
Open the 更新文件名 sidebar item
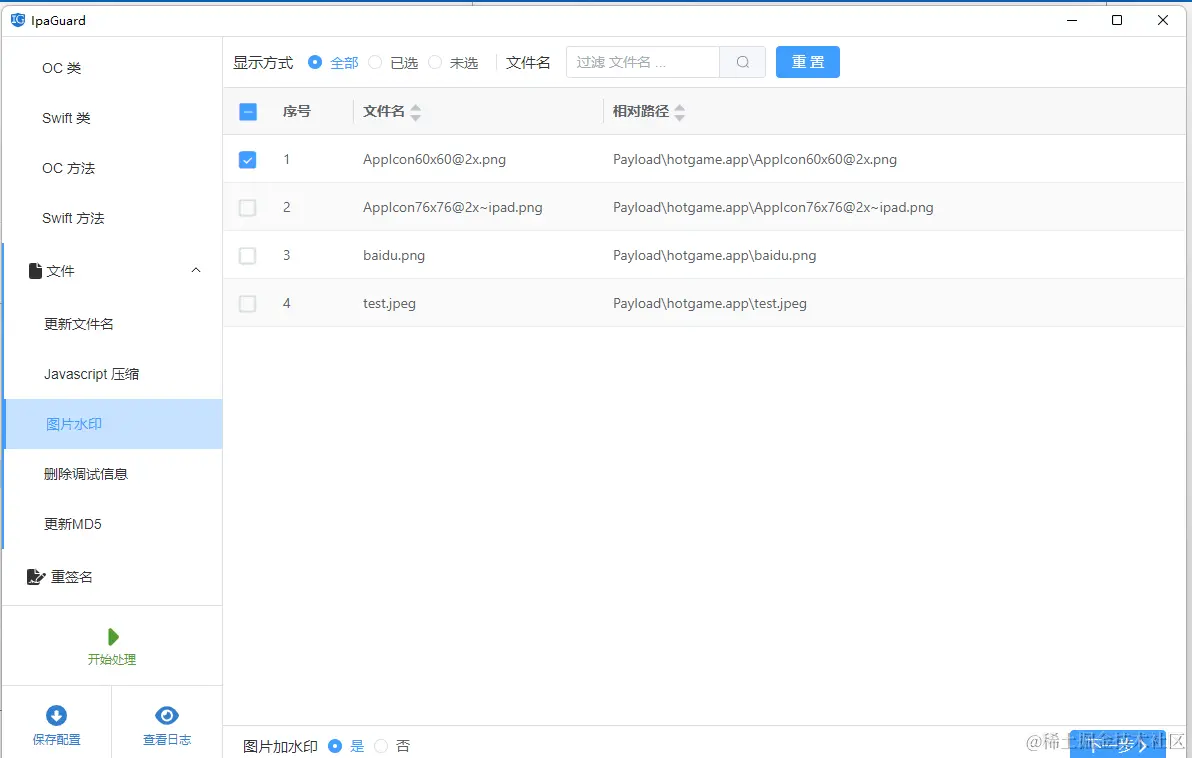coord(79,324)
